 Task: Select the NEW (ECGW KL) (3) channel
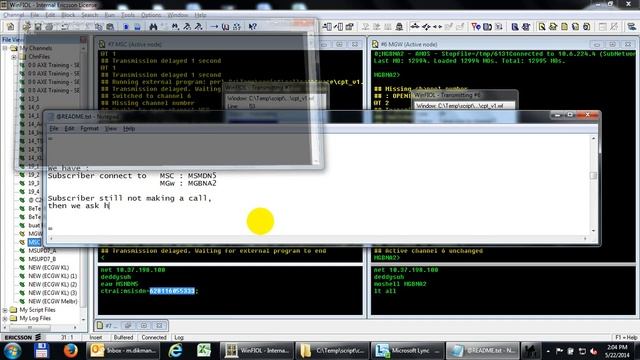(53, 293)
